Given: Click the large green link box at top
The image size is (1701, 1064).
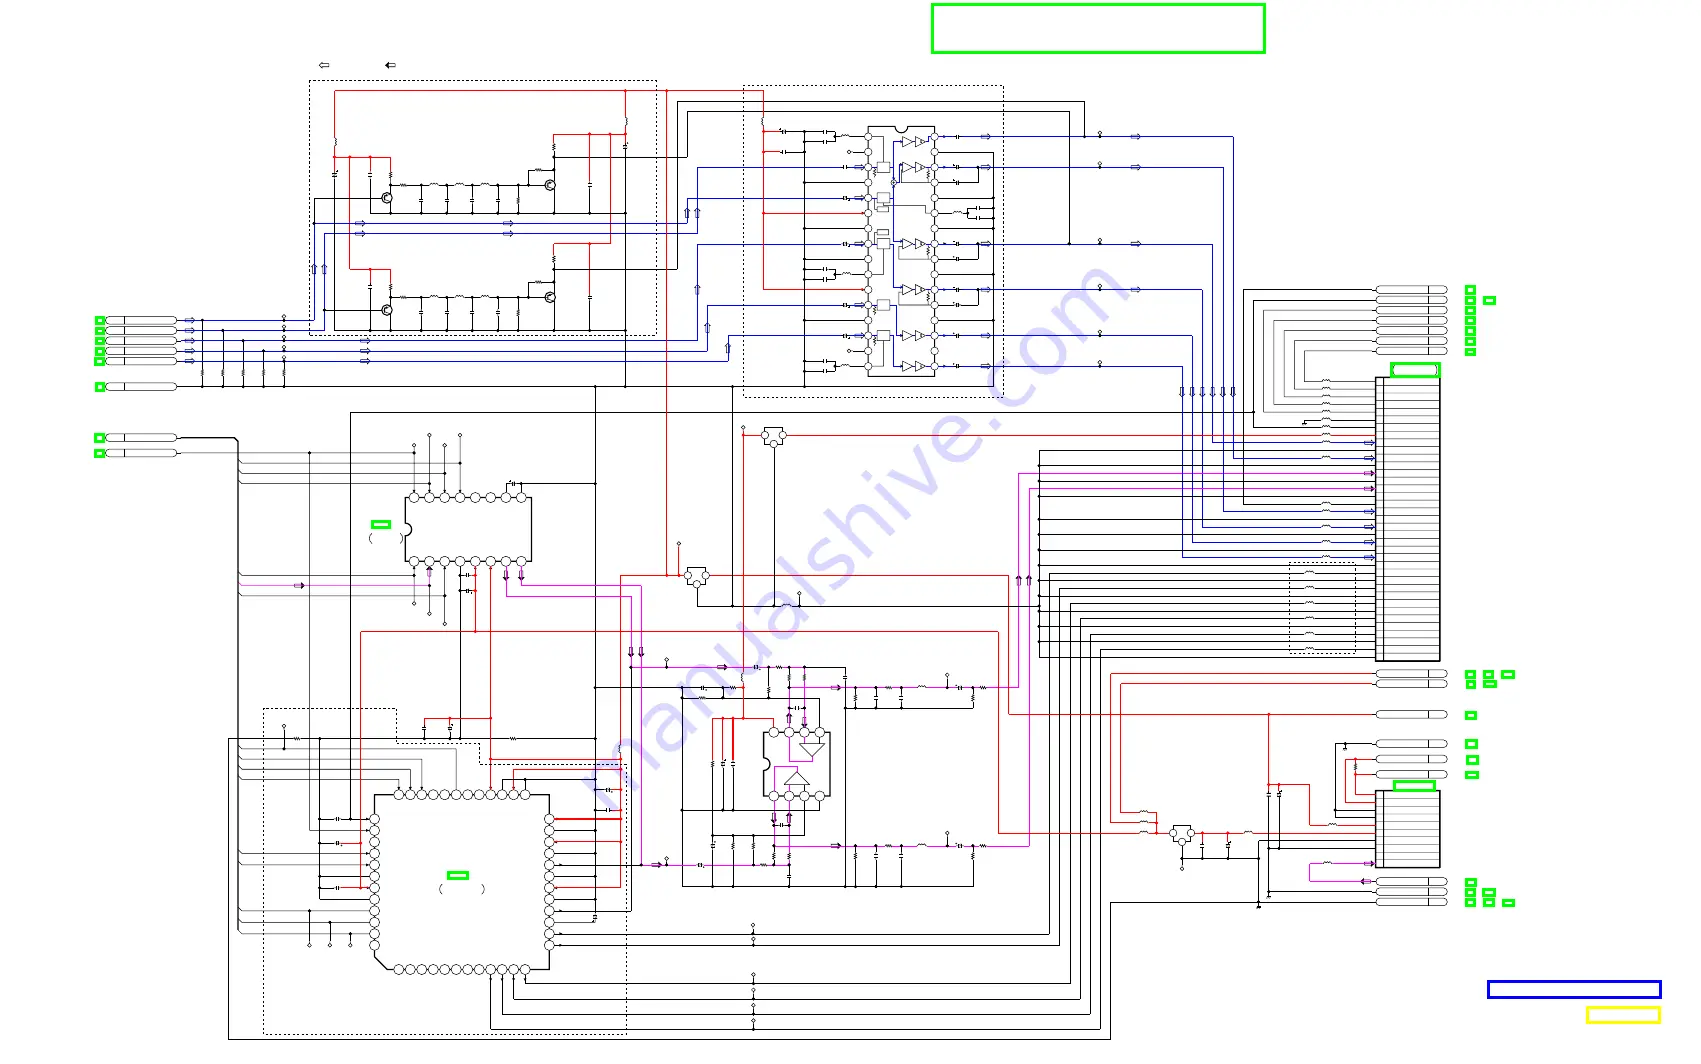Looking at the screenshot, I should coord(1098,28).
